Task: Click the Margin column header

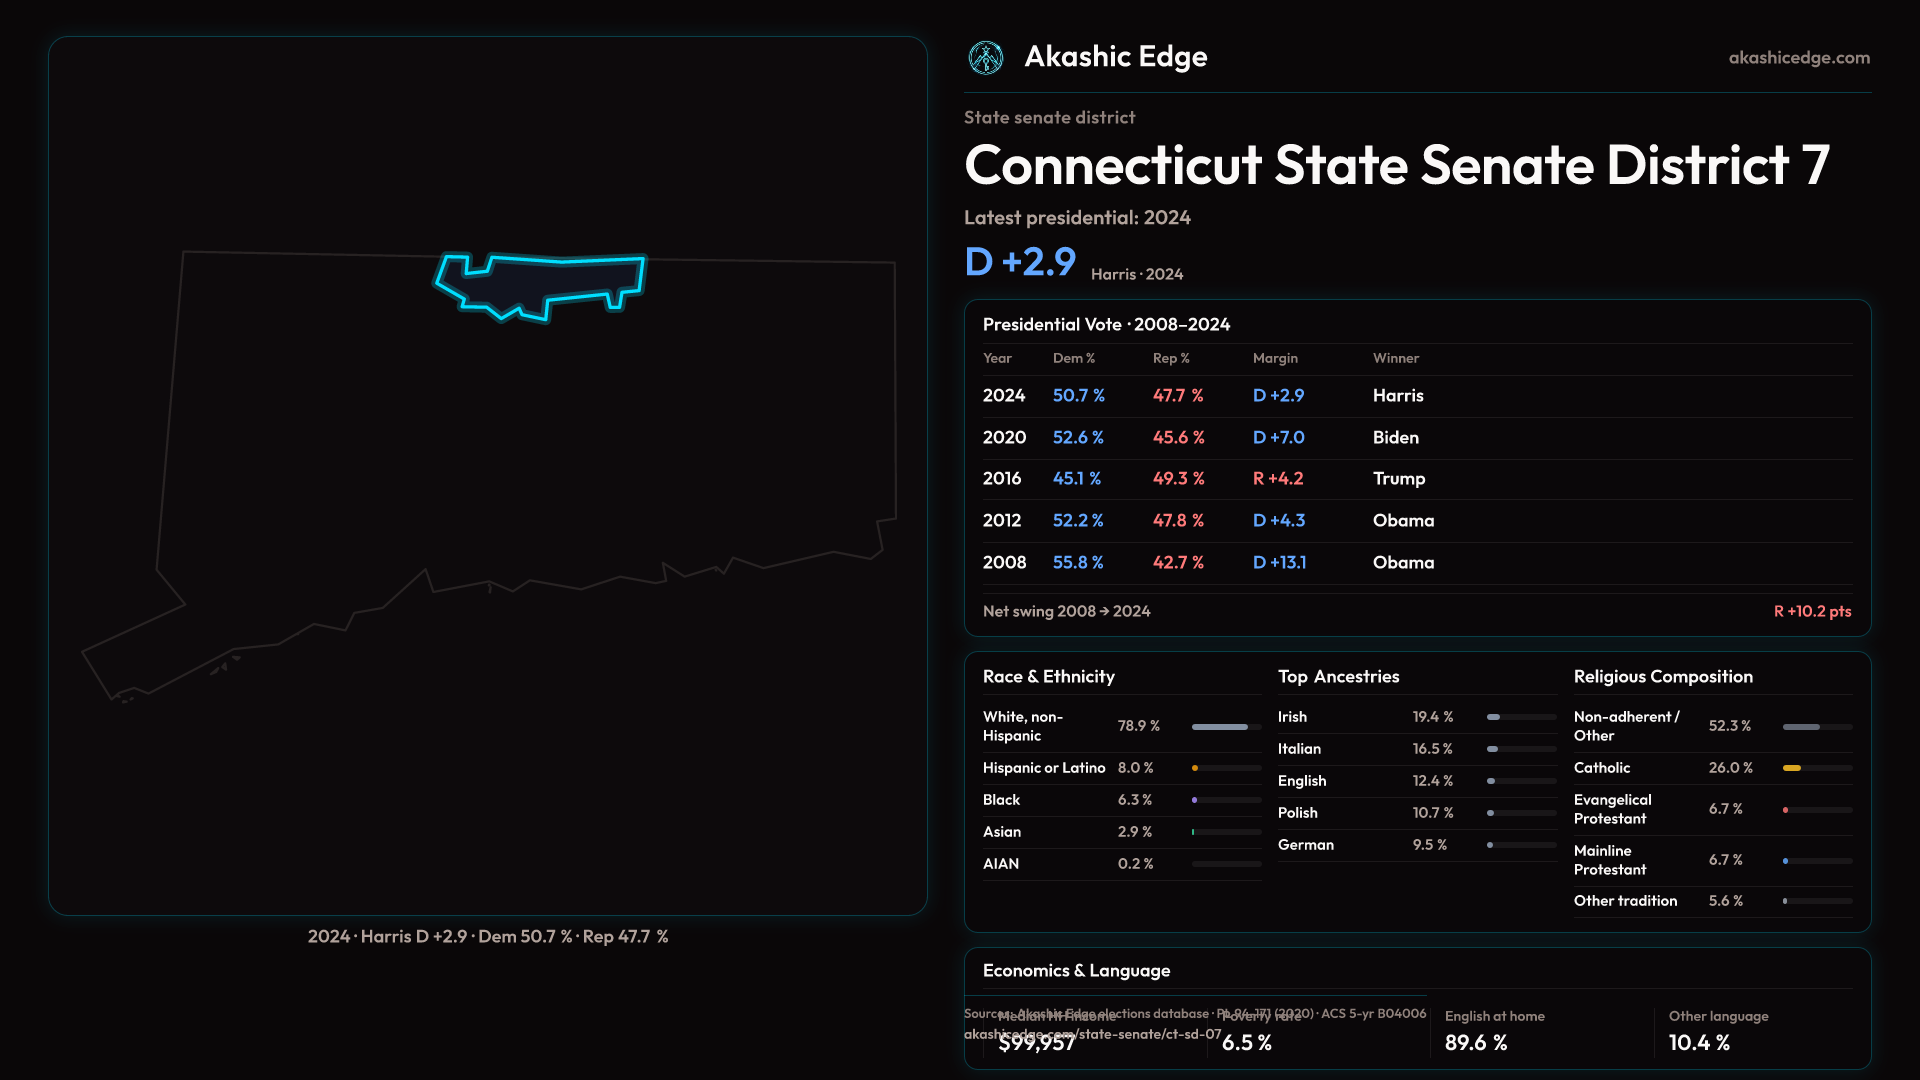Action: (x=1275, y=358)
